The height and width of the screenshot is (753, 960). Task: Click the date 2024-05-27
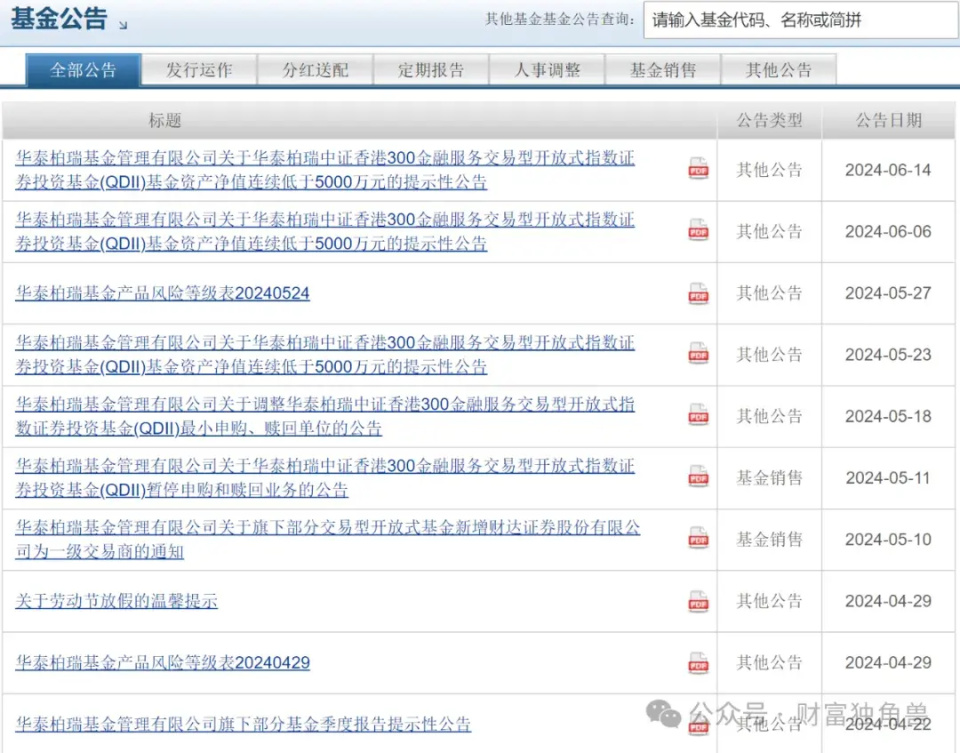[888, 293]
